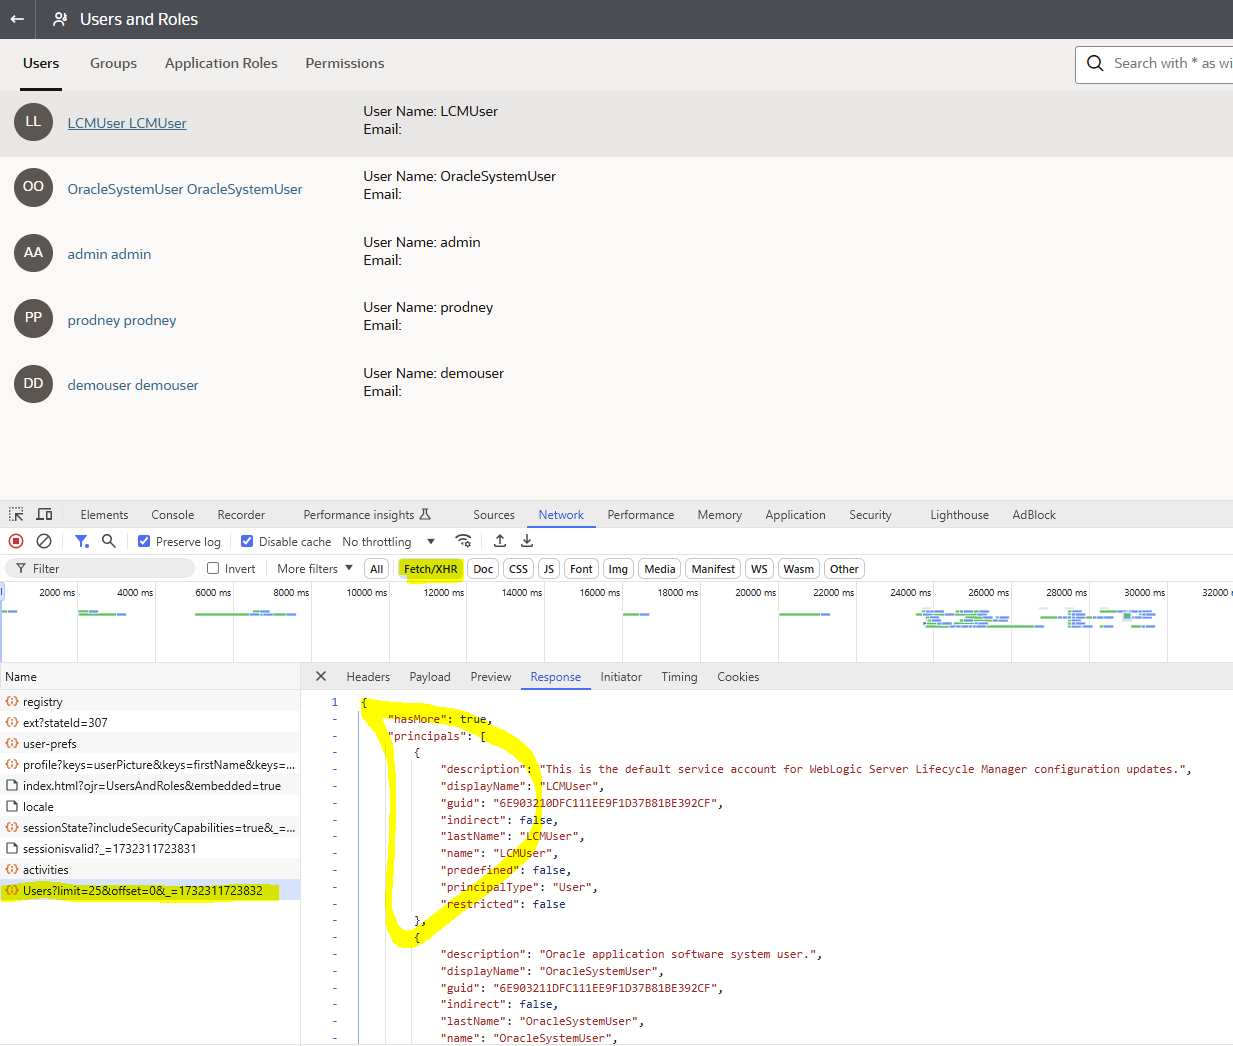Click the export HAR download icon
The height and width of the screenshot is (1046, 1233).
527,541
